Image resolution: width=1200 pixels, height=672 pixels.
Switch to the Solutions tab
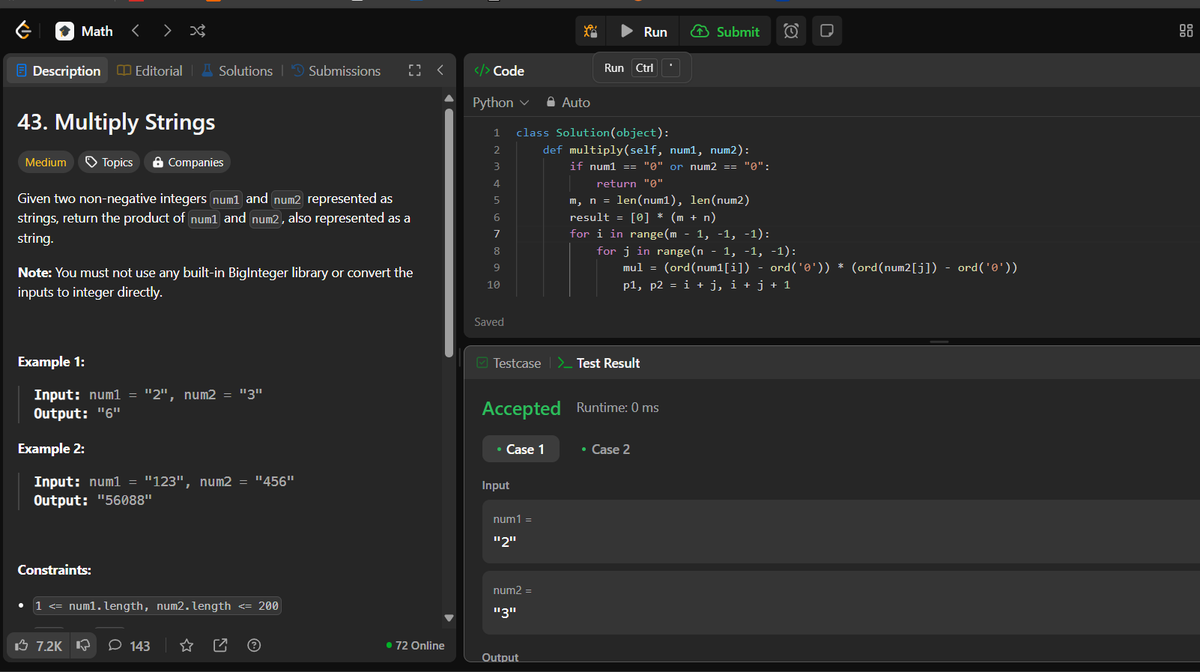click(237, 71)
